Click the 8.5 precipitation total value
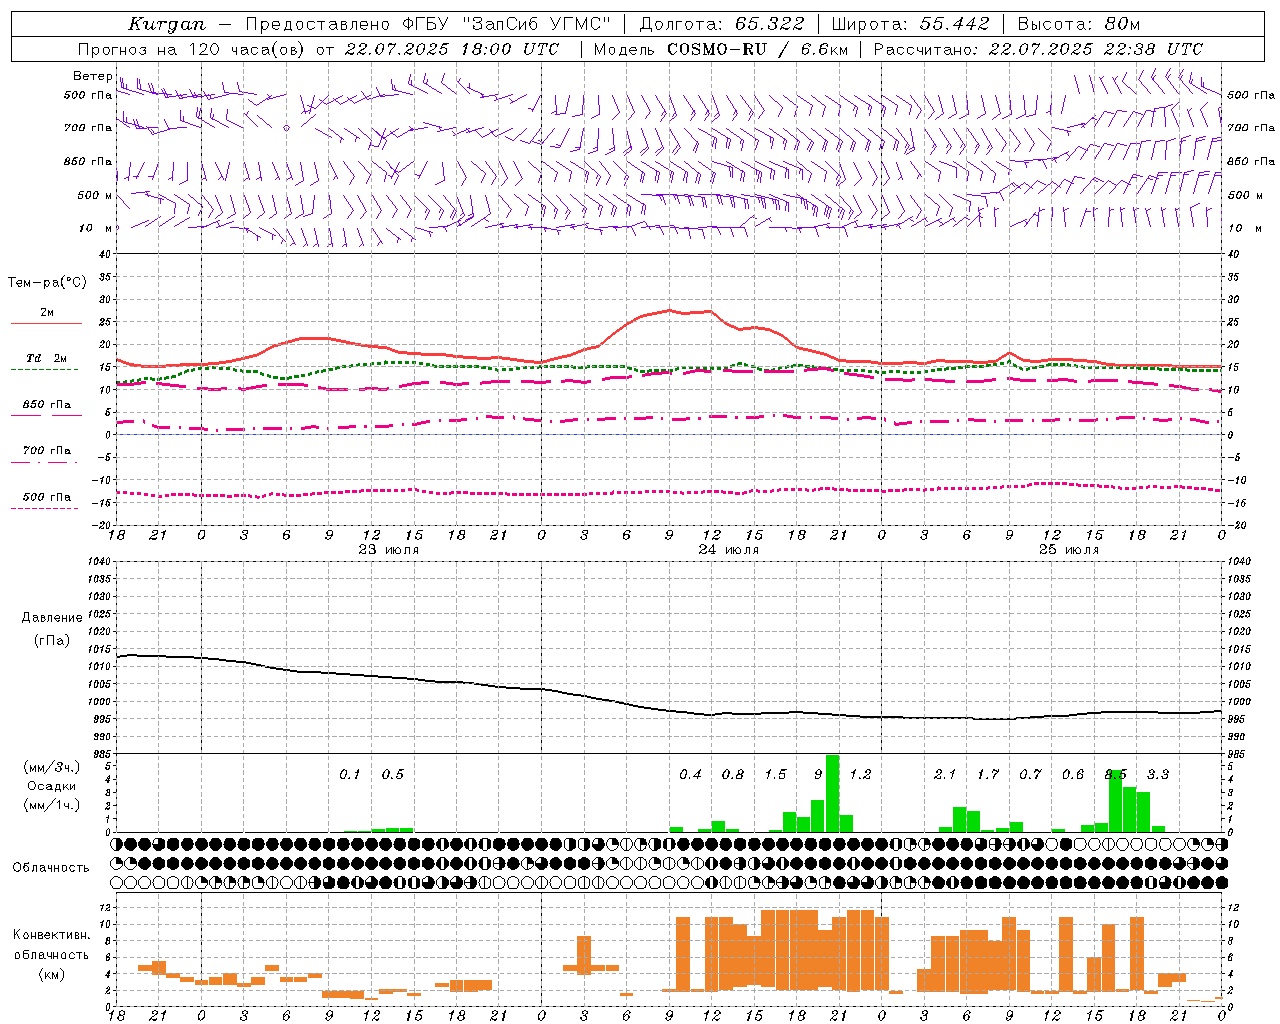The height and width of the screenshot is (1024, 1280). (x=1115, y=774)
